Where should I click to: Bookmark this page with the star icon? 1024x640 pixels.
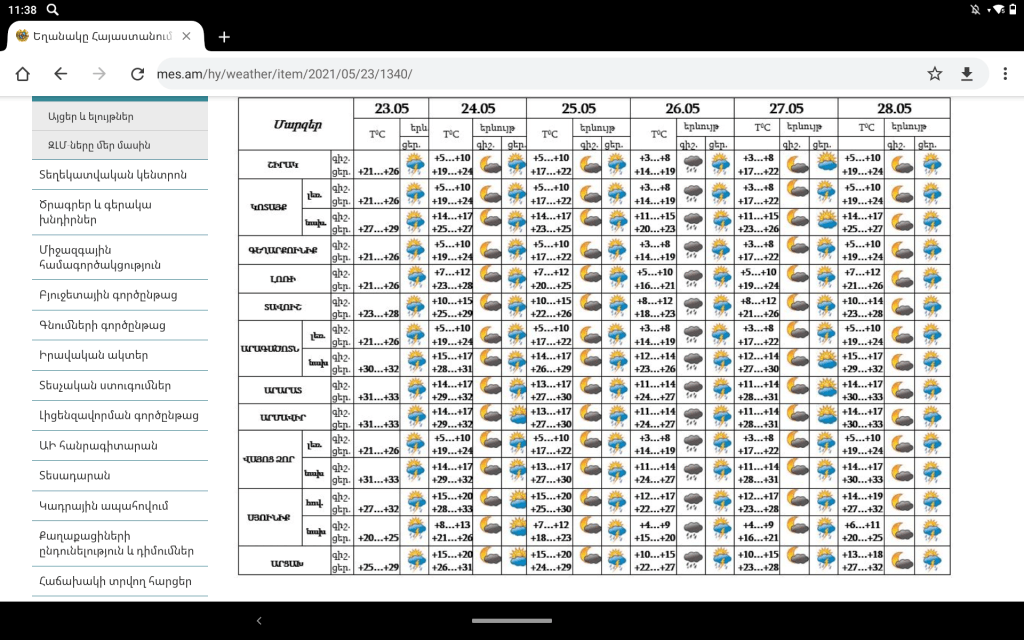[x=934, y=74]
